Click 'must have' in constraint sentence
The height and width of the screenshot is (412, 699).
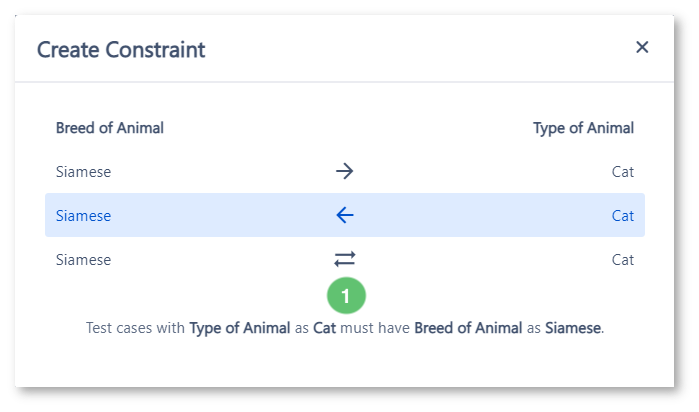pyautogui.click(x=375, y=328)
